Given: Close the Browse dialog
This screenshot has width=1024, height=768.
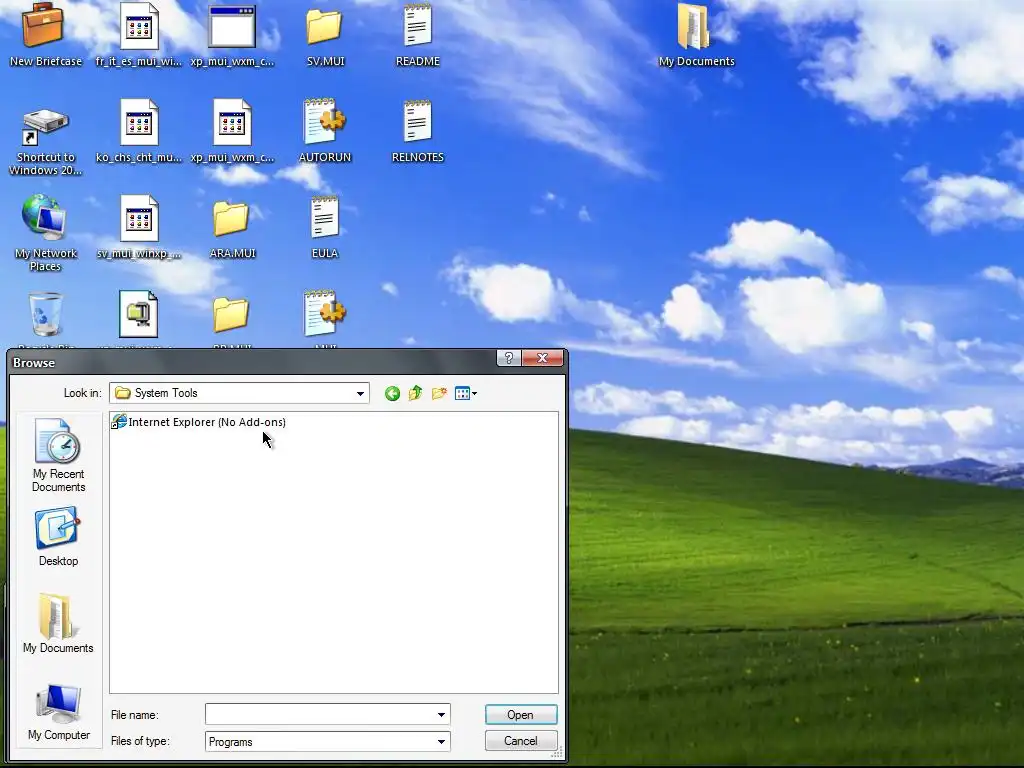Looking at the screenshot, I should 542,358.
